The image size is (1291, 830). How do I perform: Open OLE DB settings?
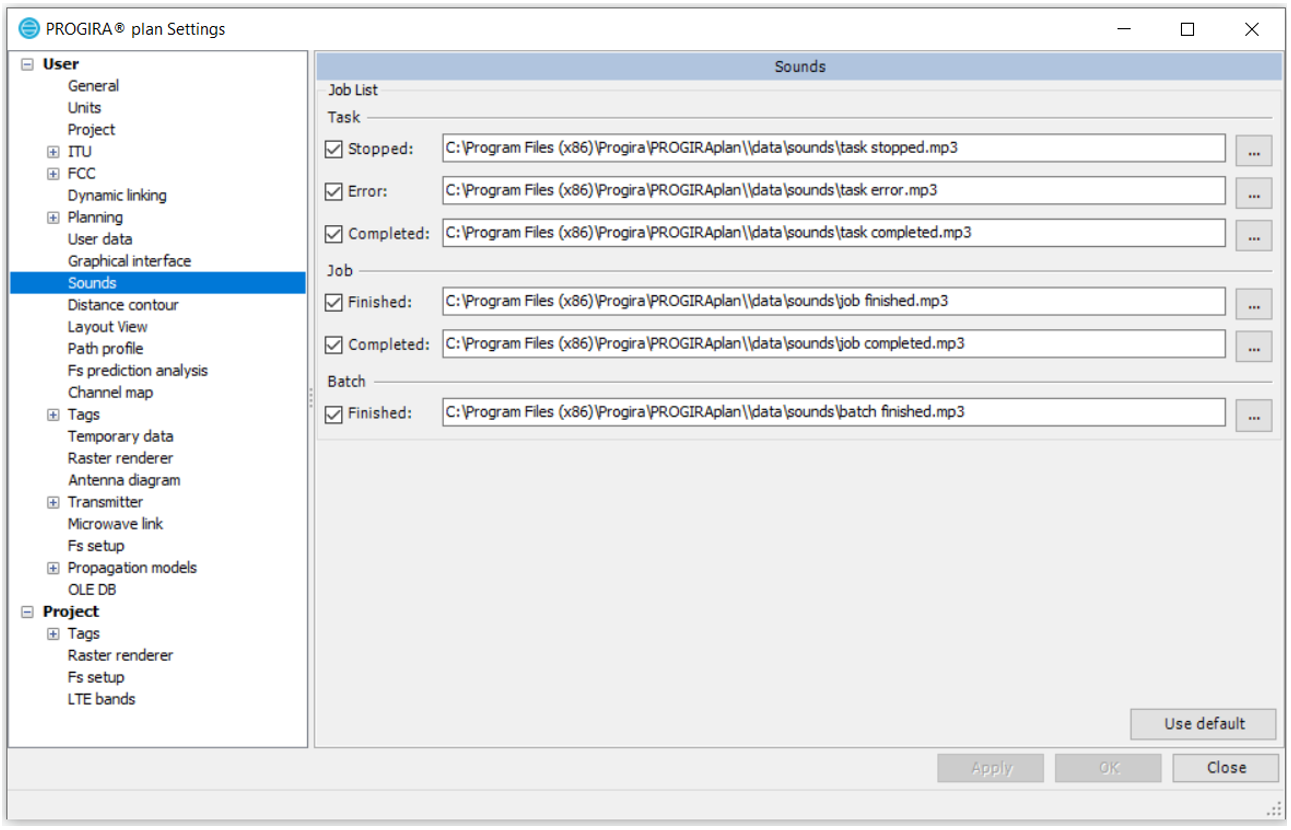pyautogui.click(x=92, y=590)
